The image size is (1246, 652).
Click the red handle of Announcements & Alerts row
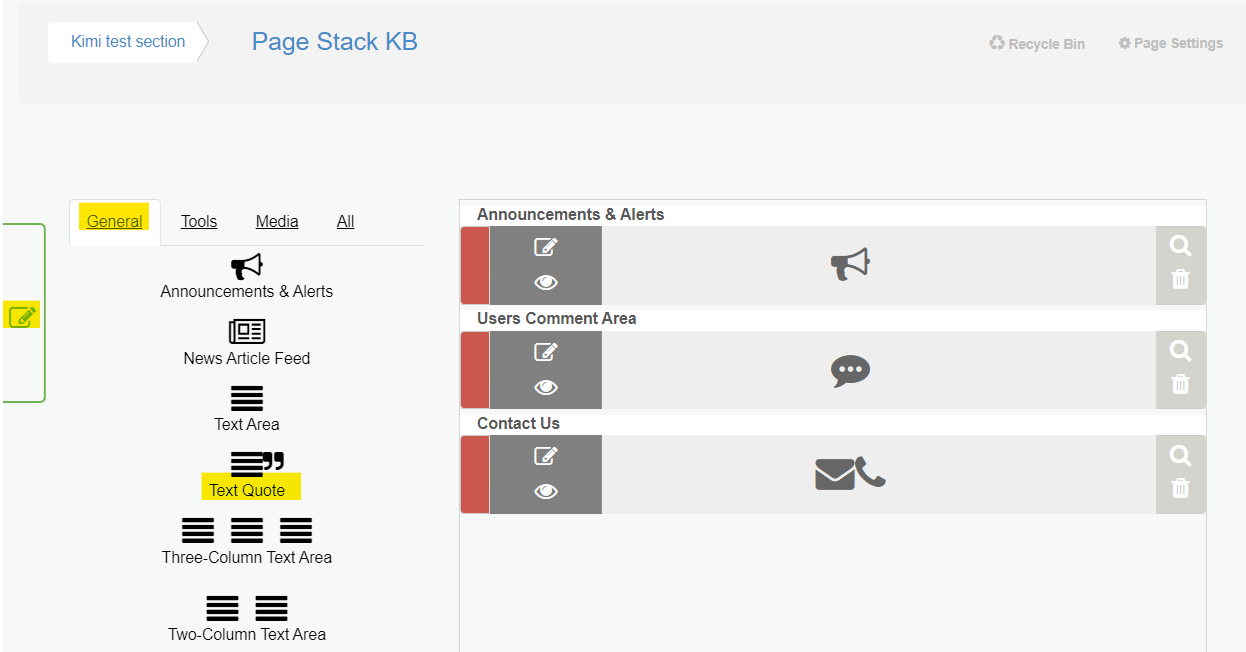(x=475, y=265)
